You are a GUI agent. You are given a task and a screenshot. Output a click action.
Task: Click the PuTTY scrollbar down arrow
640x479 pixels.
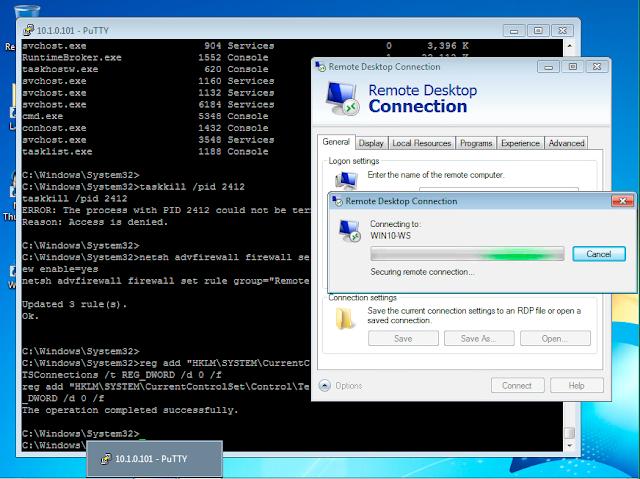pyautogui.click(x=569, y=446)
